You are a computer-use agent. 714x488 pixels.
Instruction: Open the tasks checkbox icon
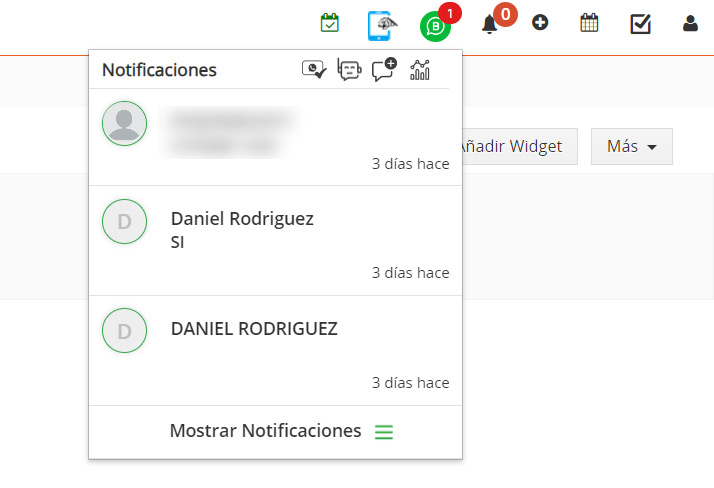pyautogui.click(x=640, y=23)
